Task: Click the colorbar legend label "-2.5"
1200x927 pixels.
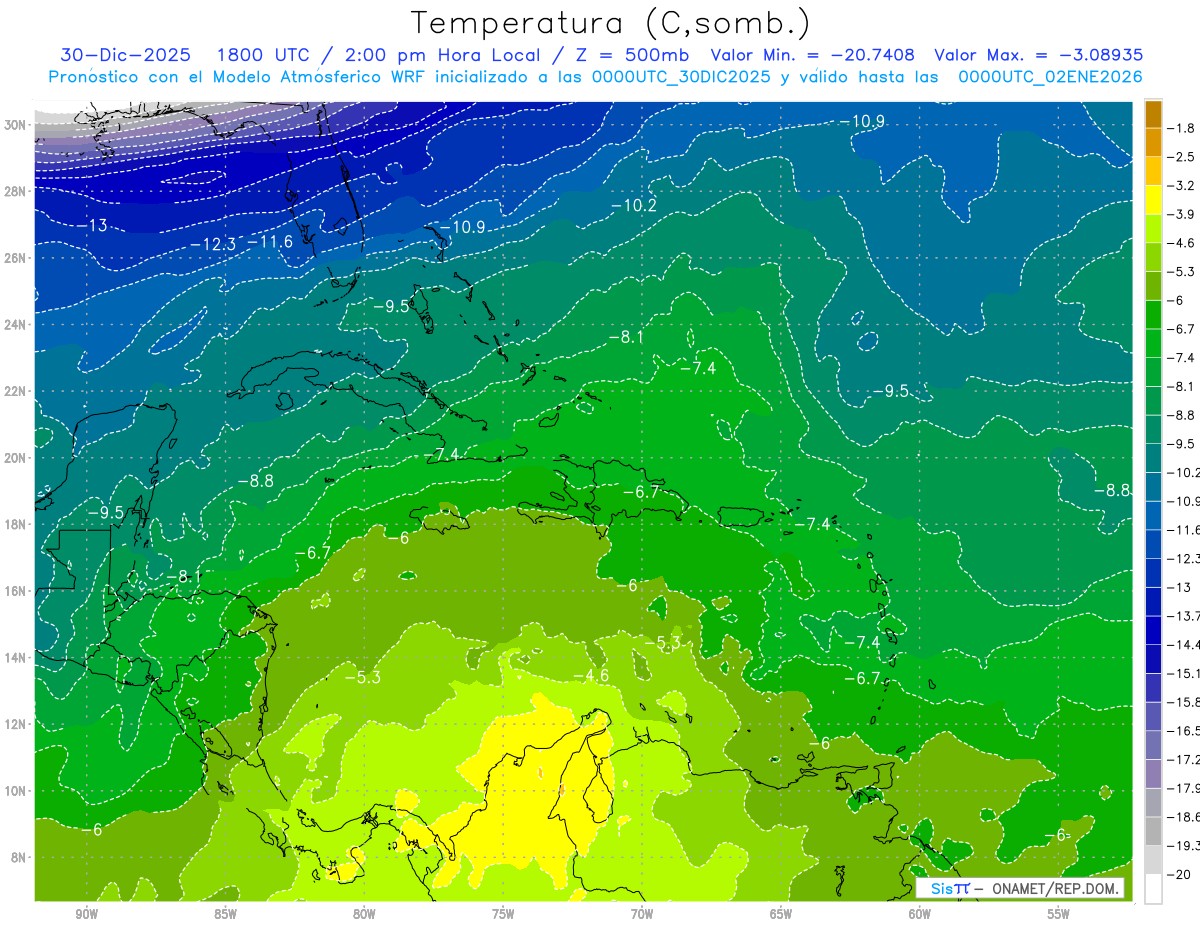Action: 1182,157
